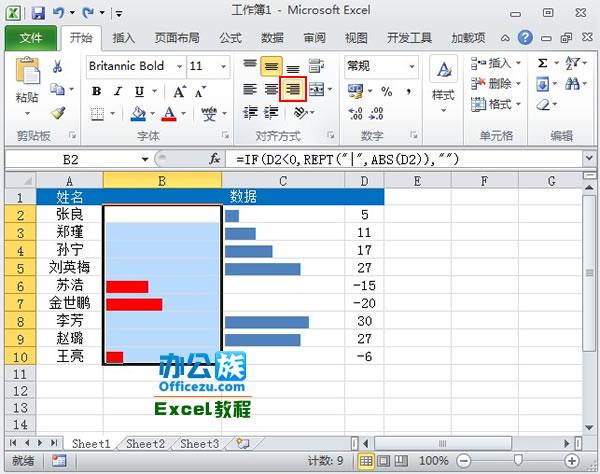Toggle Underline formatting

139,91
